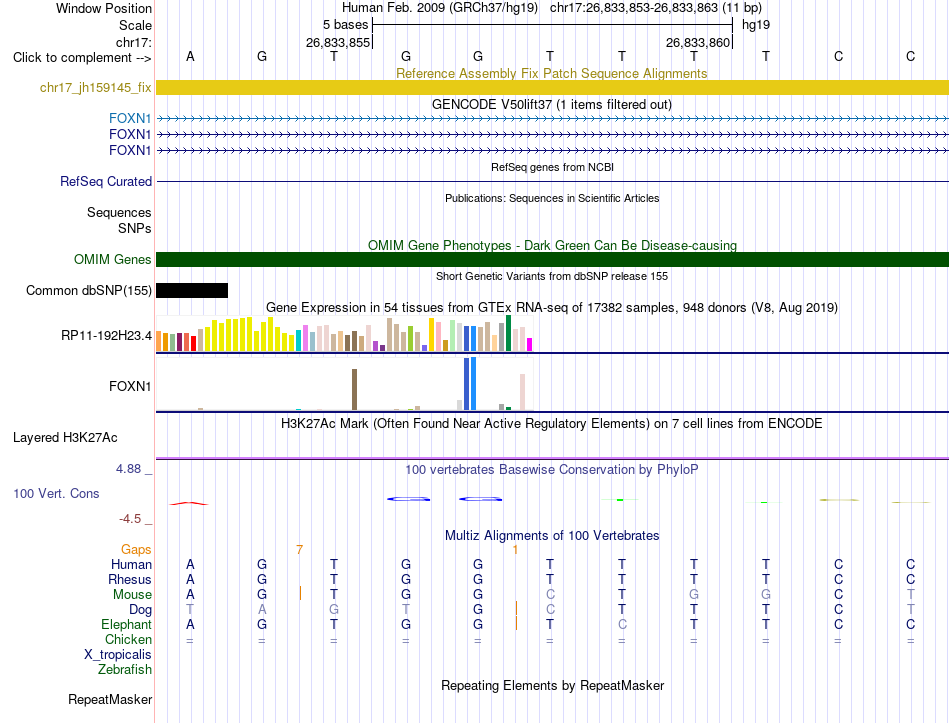Click the RP11-192H23.4 GTEx expression bar chart
950x723 pixels.
click(x=344, y=333)
